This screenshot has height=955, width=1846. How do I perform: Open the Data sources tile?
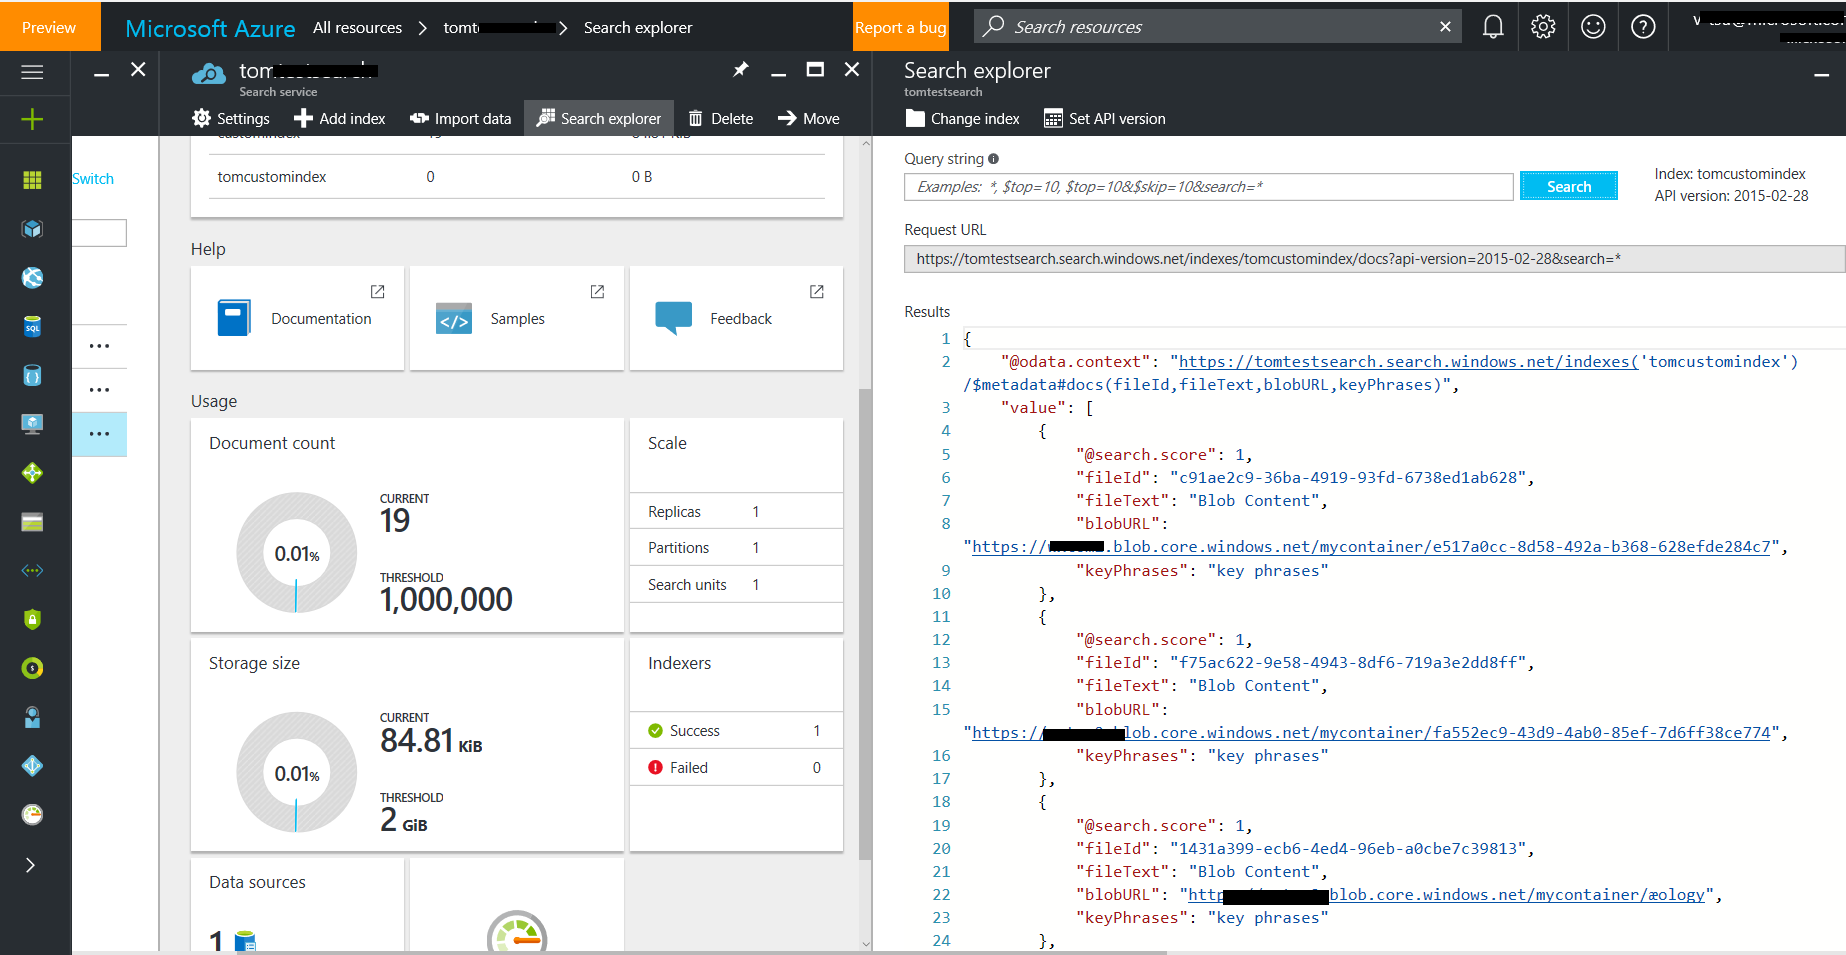click(x=297, y=904)
